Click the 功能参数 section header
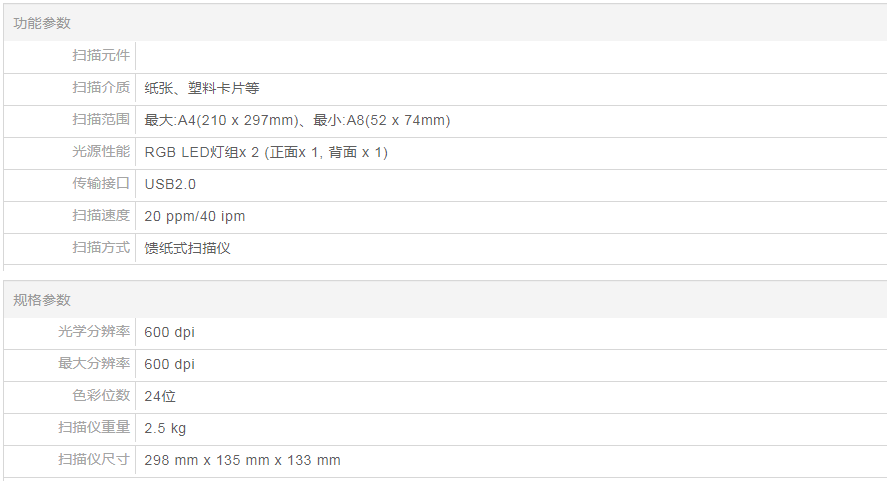The image size is (892, 481). point(42,23)
